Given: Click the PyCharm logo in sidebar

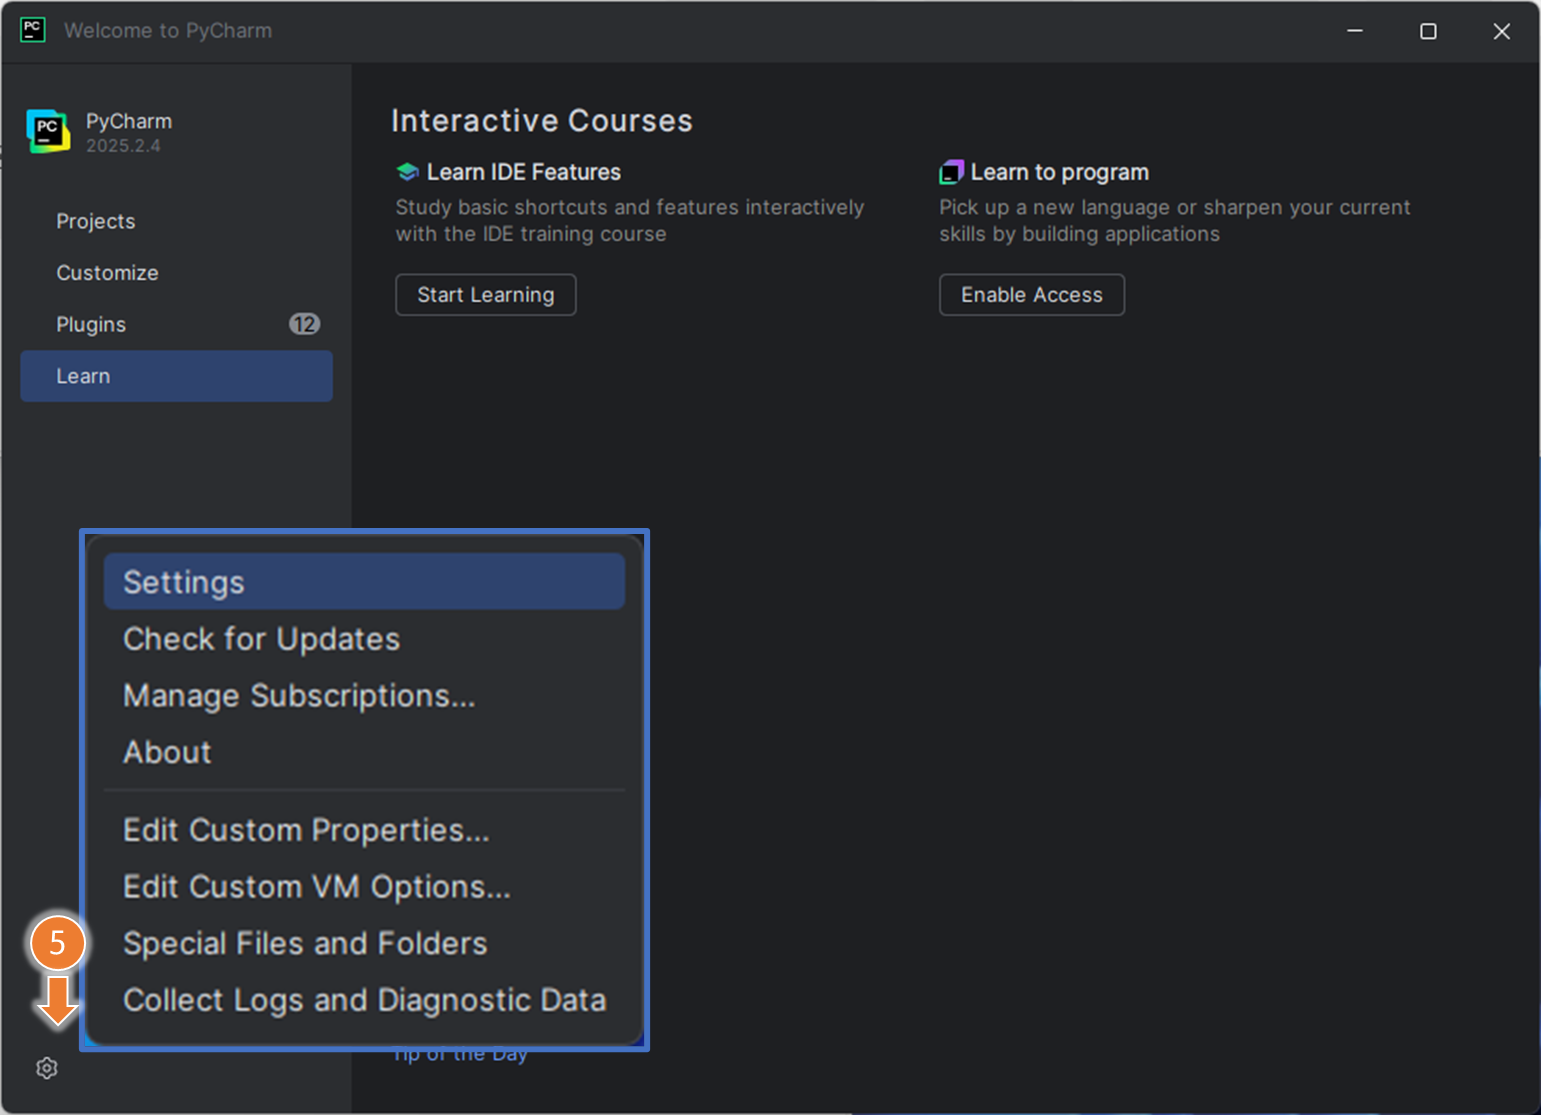Looking at the screenshot, I should coord(48,131).
